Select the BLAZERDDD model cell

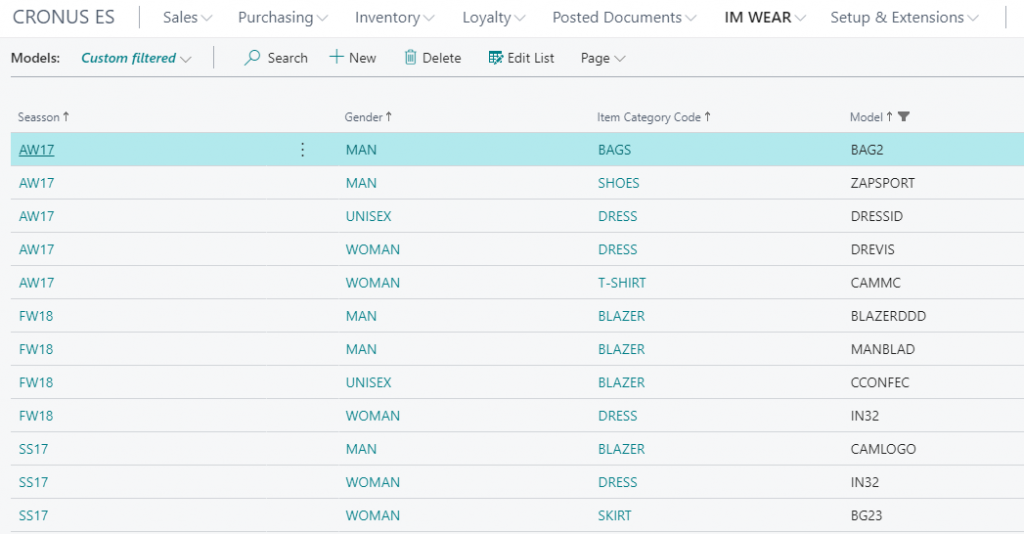[888, 316]
